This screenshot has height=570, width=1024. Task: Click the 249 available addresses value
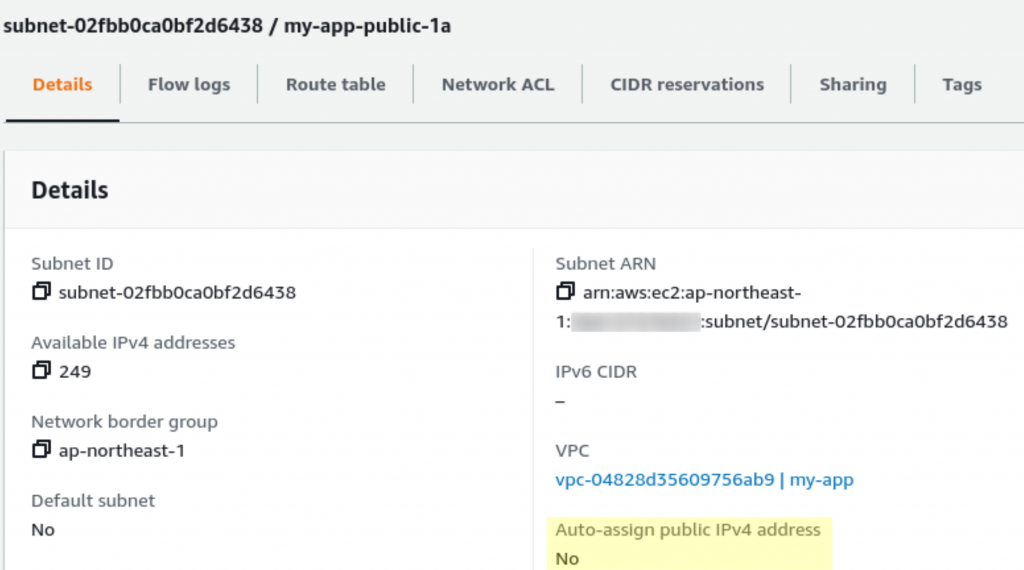pyautogui.click(x=75, y=372)
